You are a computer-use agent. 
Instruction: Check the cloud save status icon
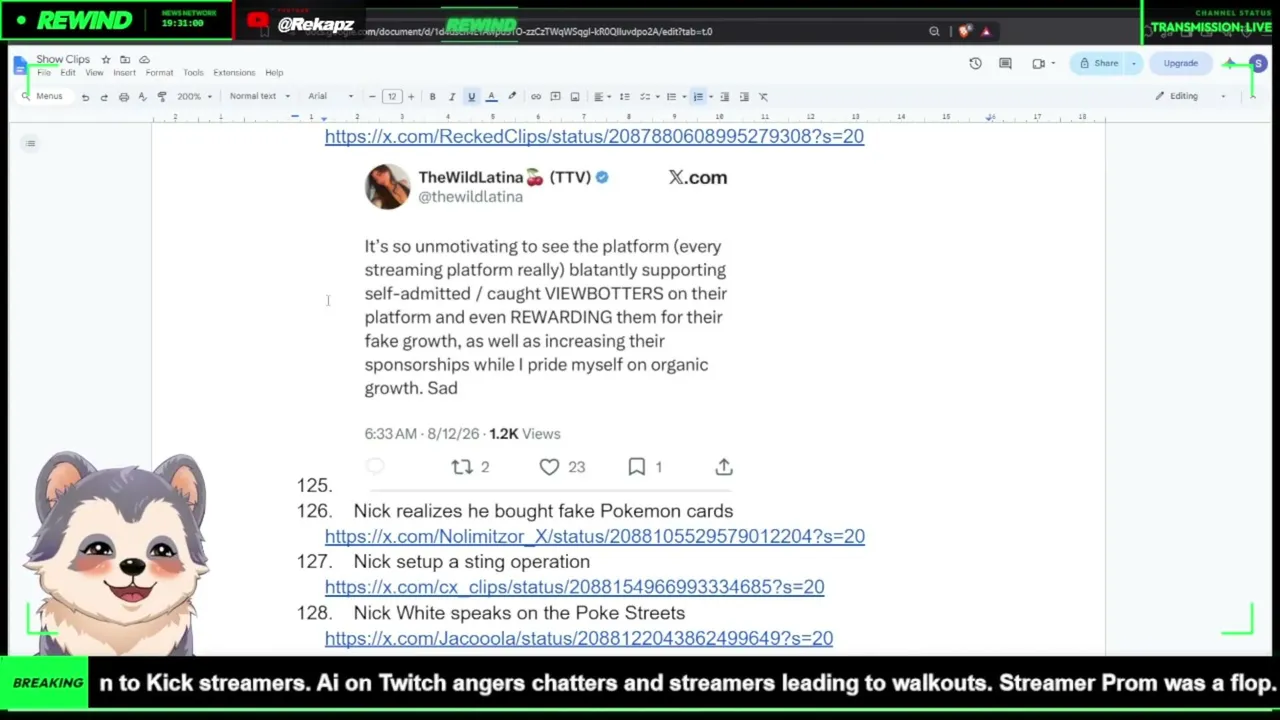[144, 60]
